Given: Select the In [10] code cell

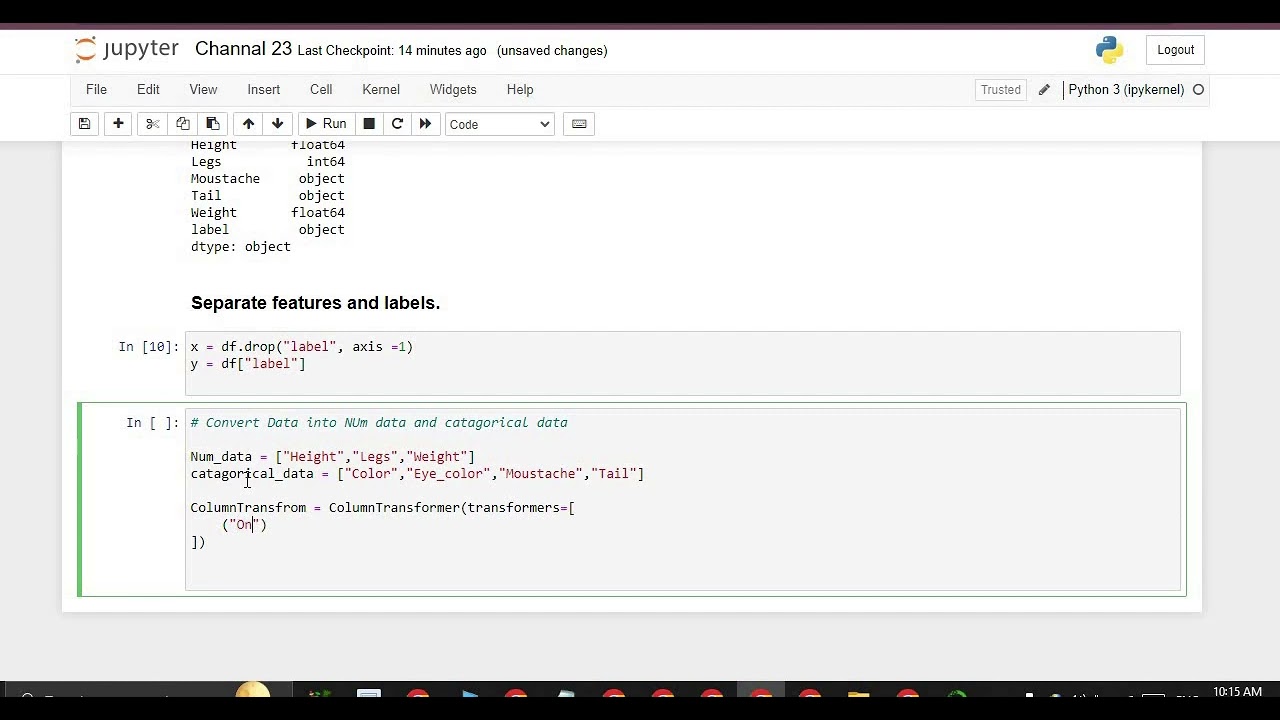Looking at the screenshot, I should [x=682, y=363].
